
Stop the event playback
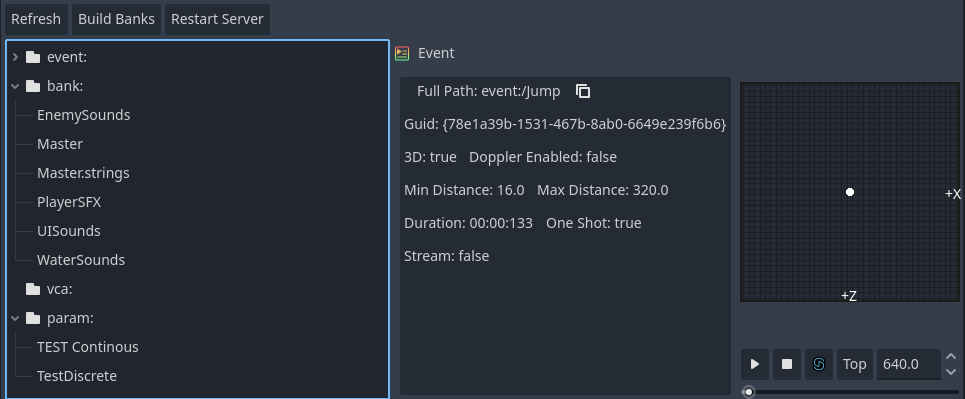coord(787,365)
